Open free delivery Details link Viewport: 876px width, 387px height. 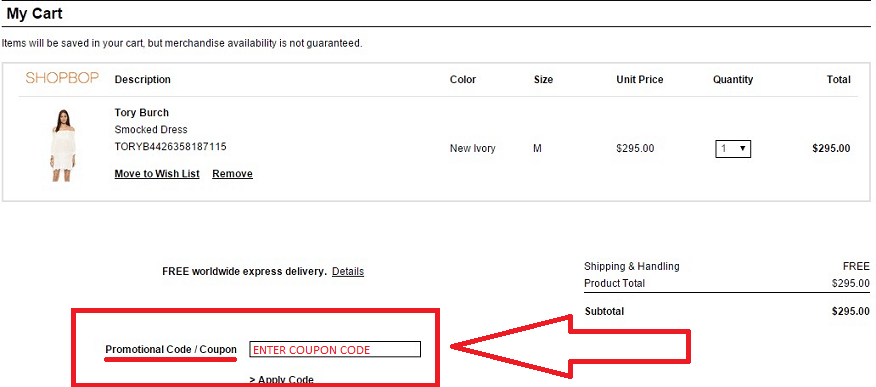click(x=347, y=271)
